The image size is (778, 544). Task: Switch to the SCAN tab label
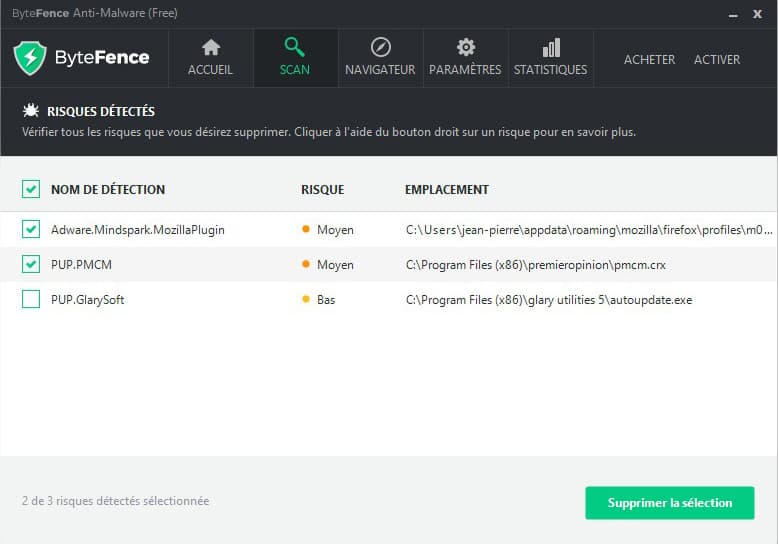pyautogui.click(x=295, y=69)
